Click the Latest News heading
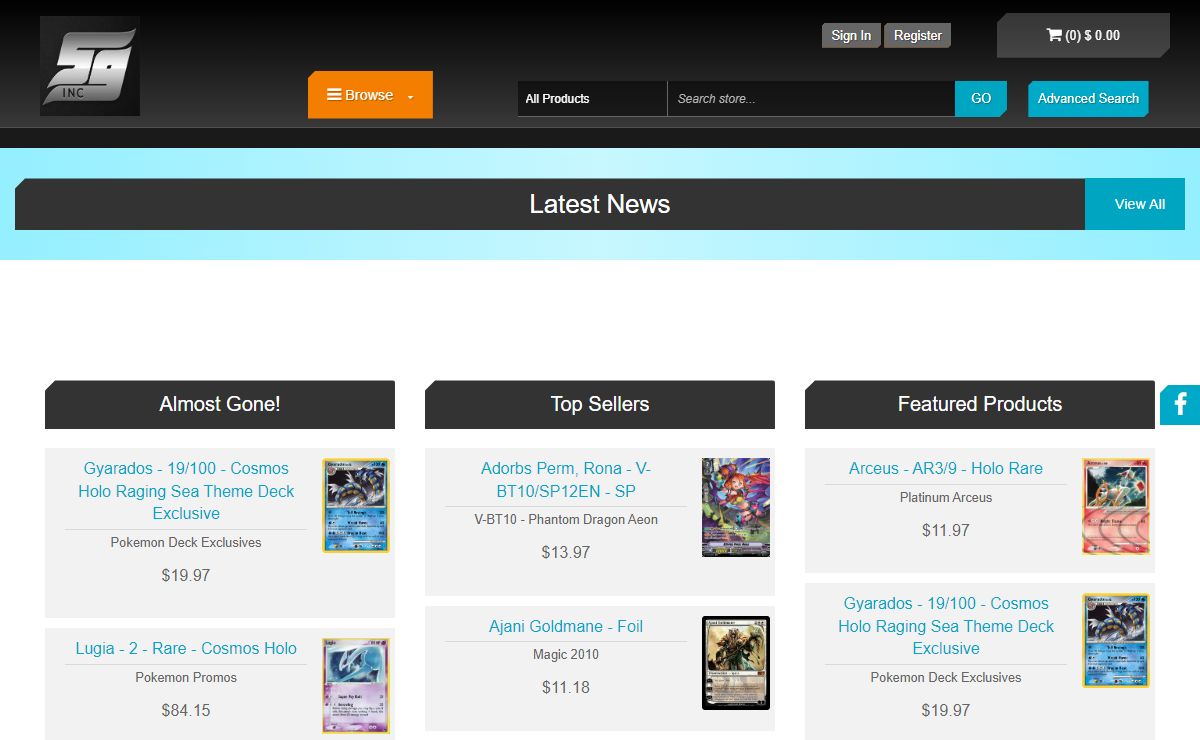 point(600,204)
